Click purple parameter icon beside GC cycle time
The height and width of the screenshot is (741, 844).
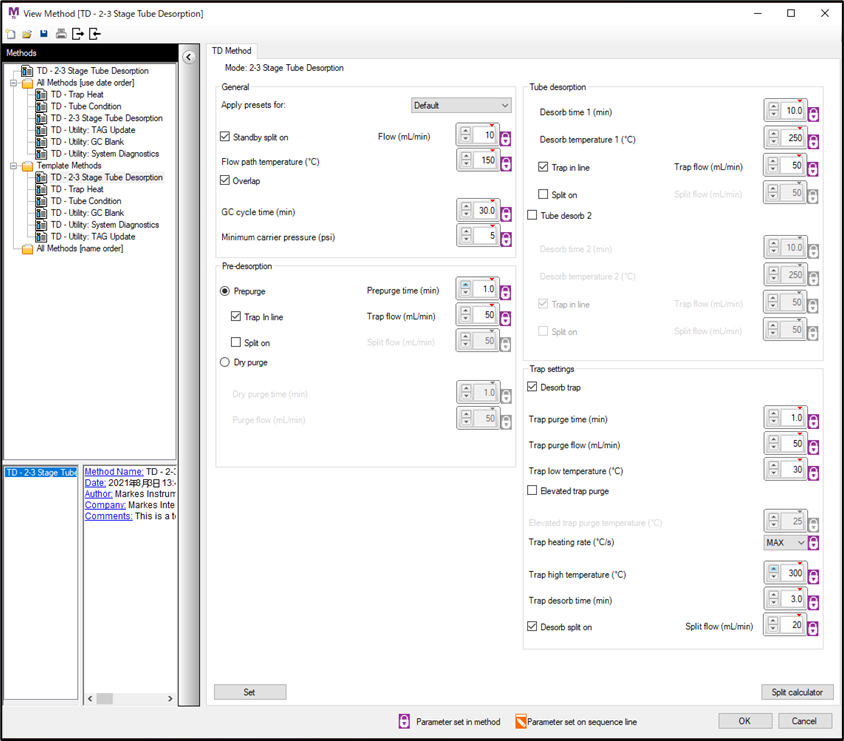pos(505,212)
